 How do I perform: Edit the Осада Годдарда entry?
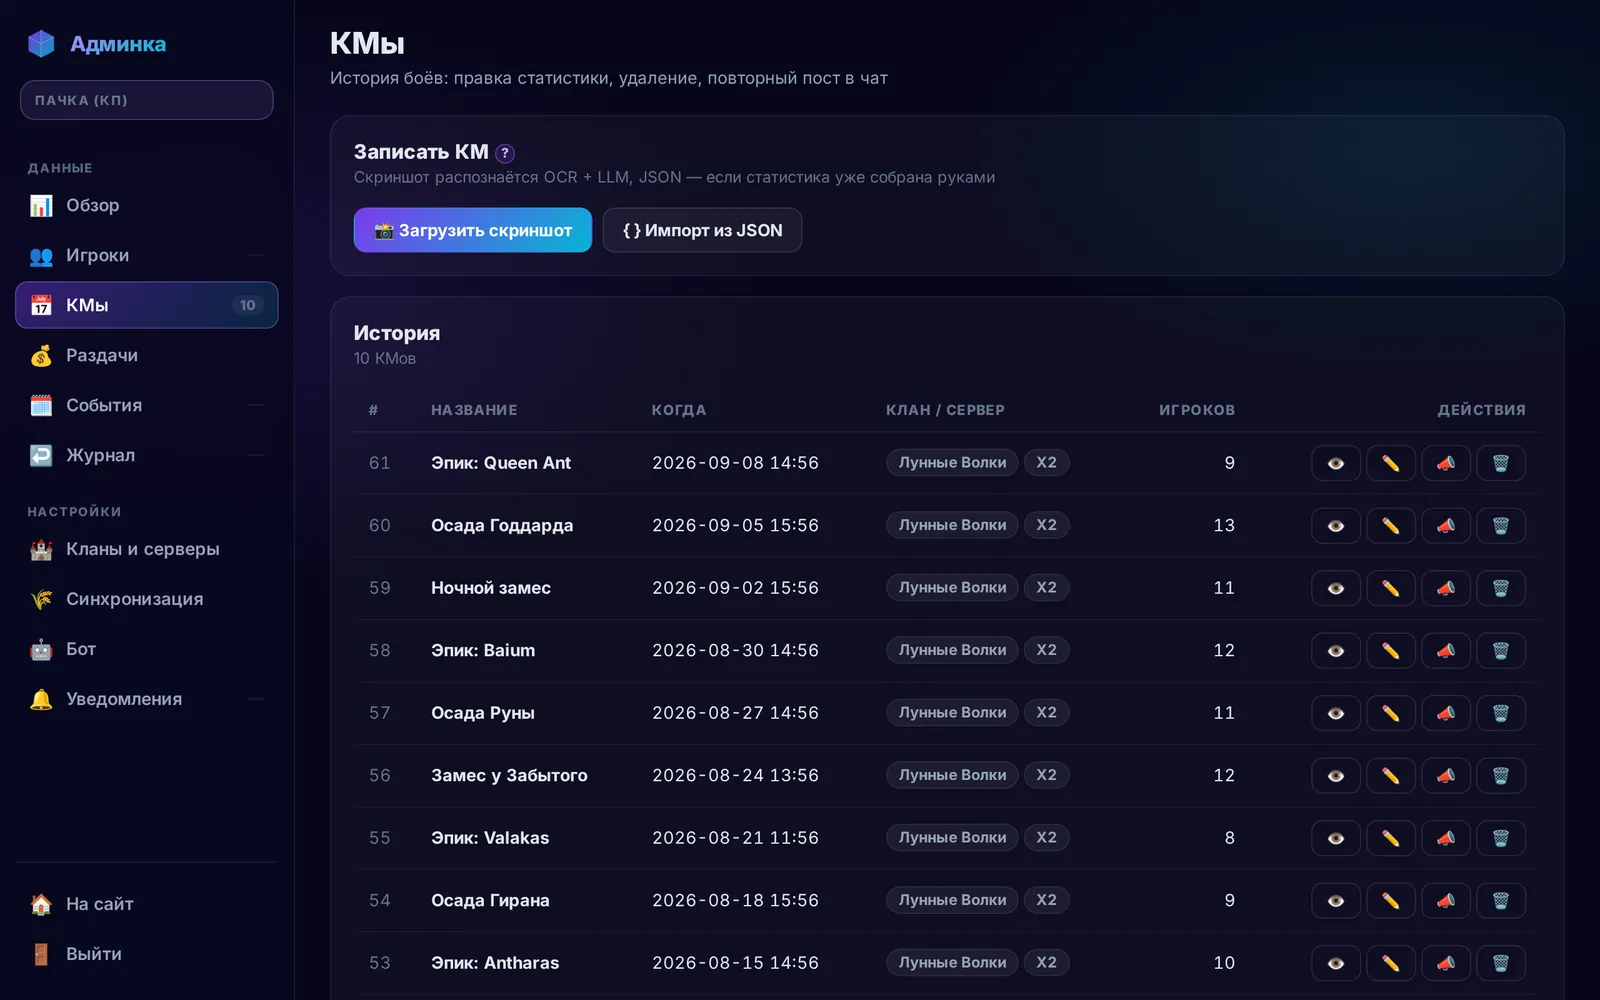click(1390, 526)
